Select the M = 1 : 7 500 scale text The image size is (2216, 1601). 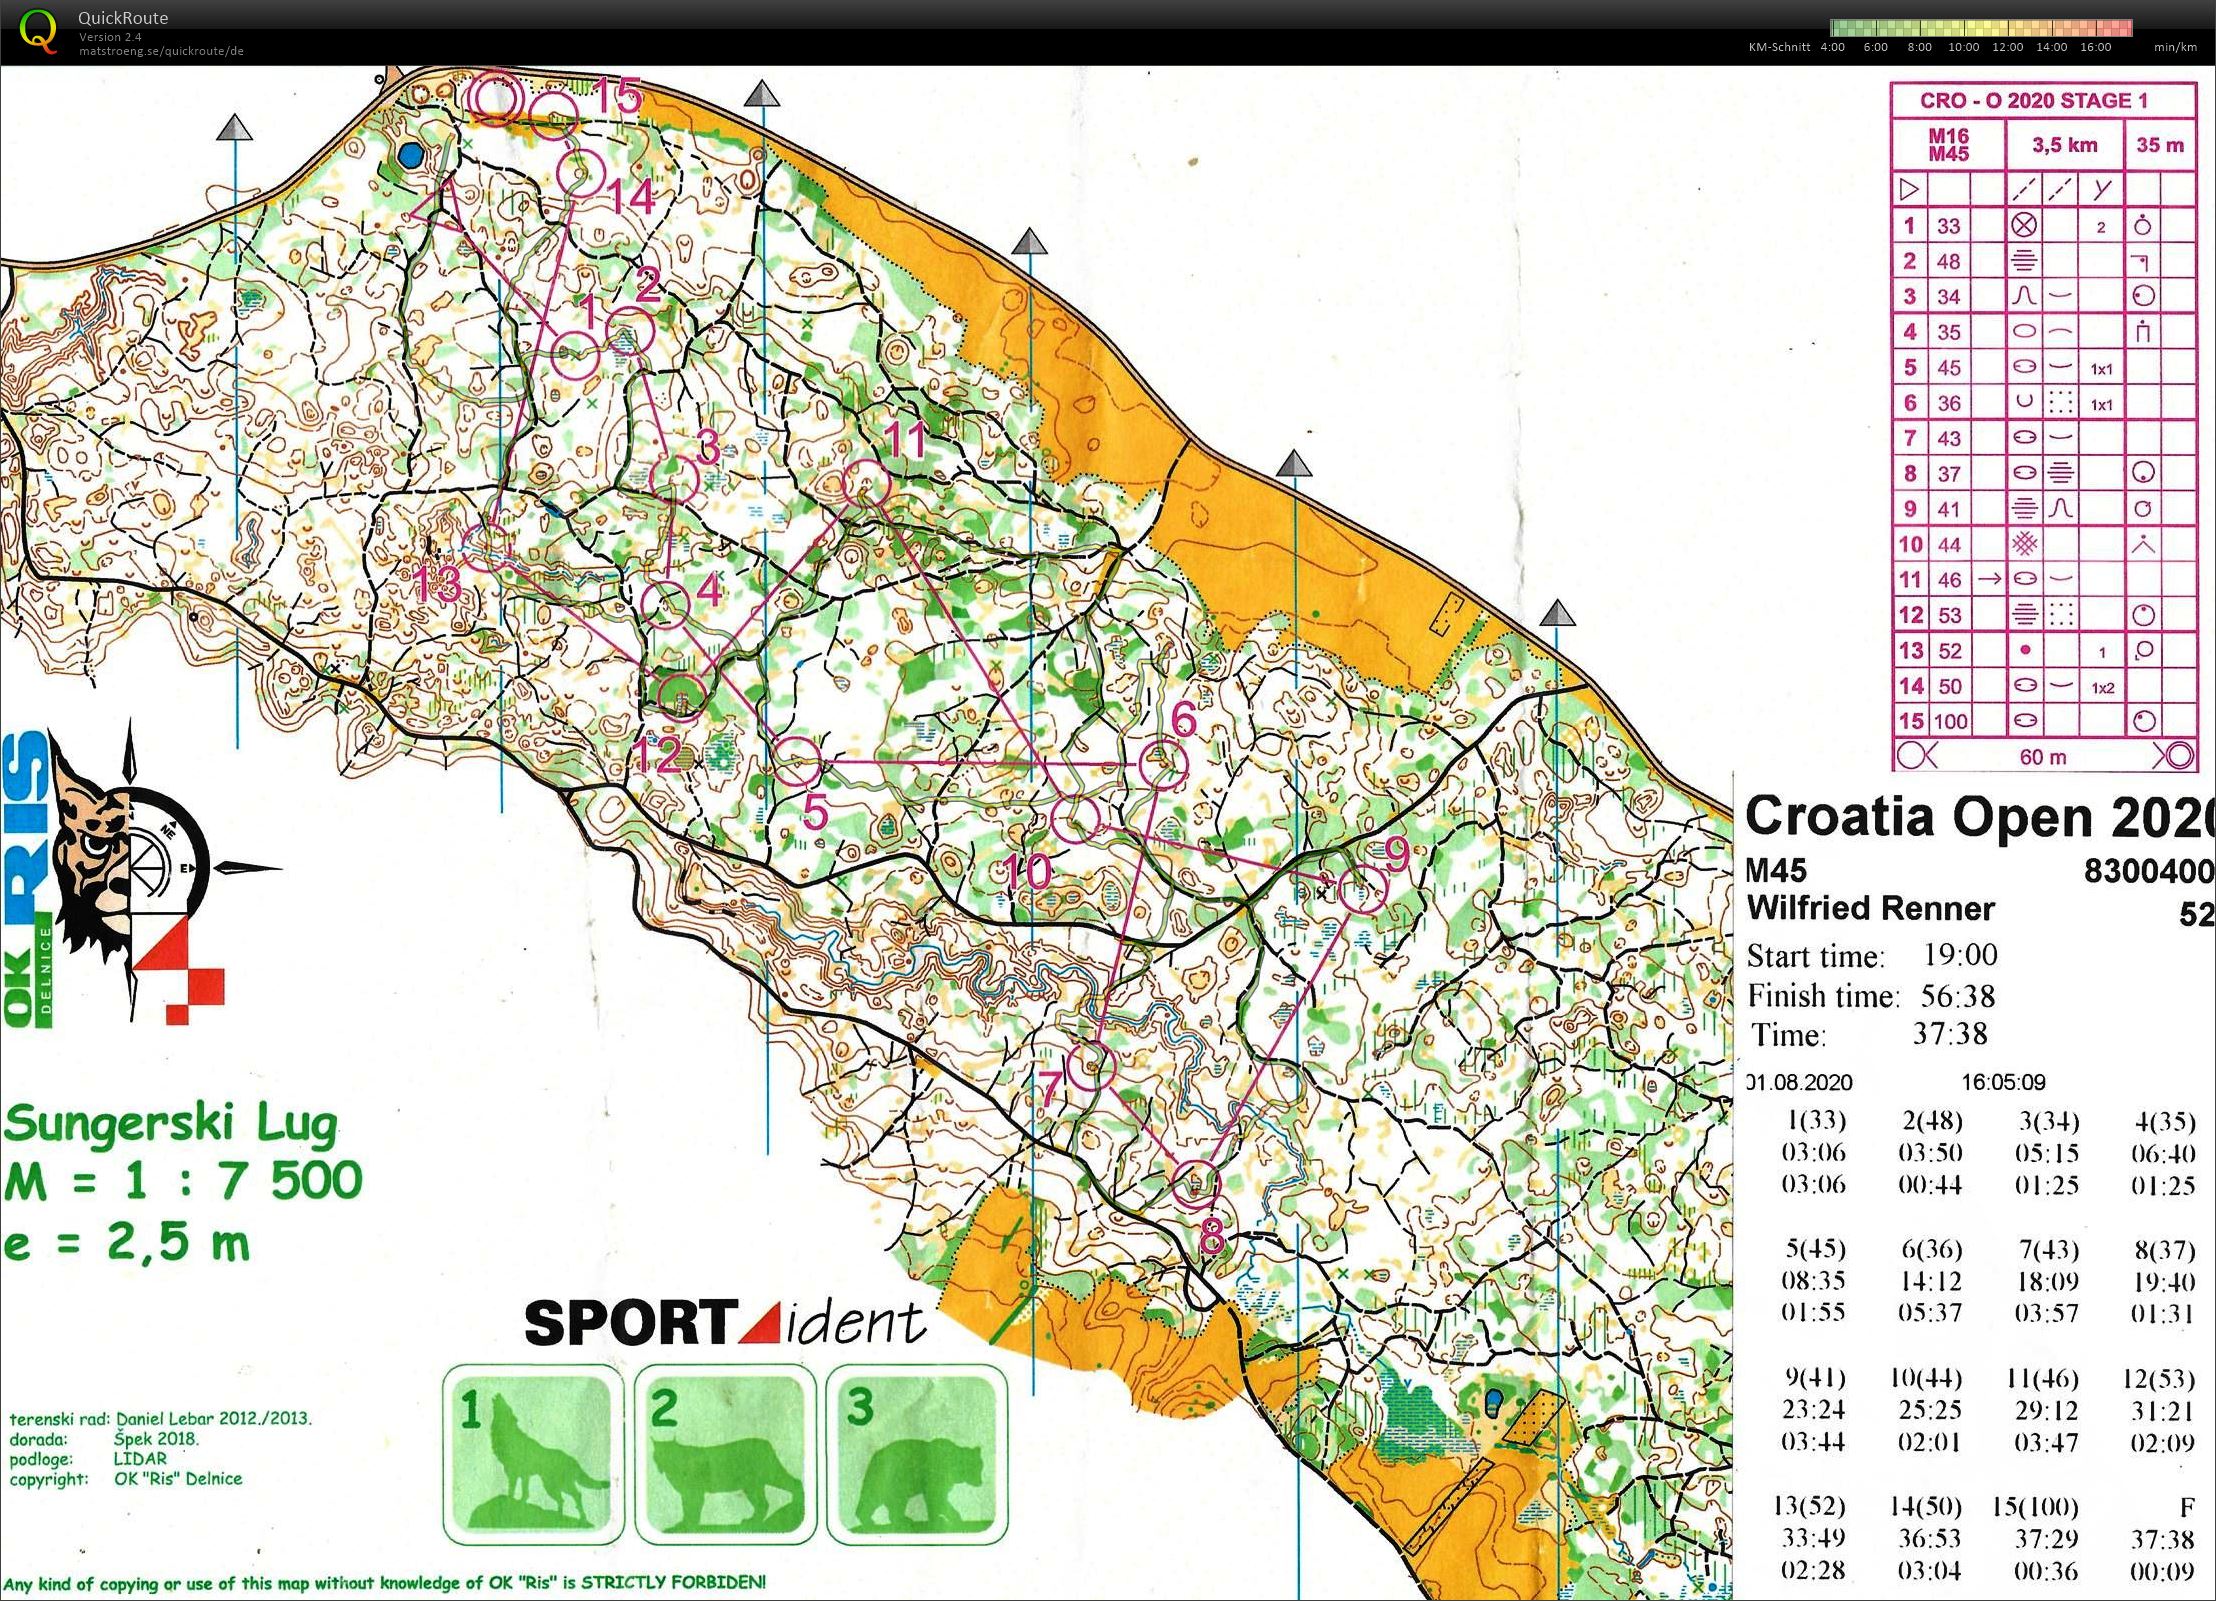coord(183,1181)
